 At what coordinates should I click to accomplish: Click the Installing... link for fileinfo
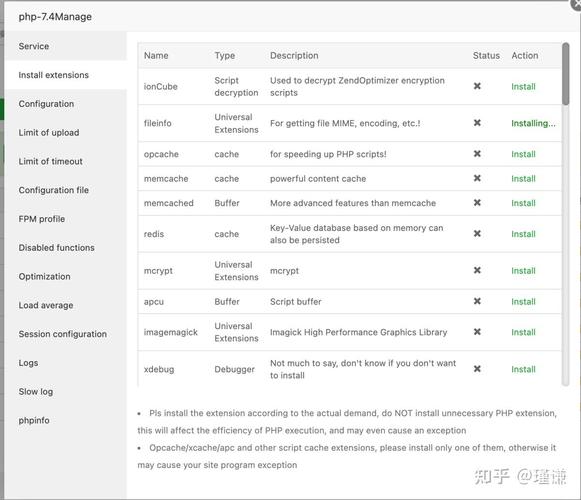pos(533,123)
